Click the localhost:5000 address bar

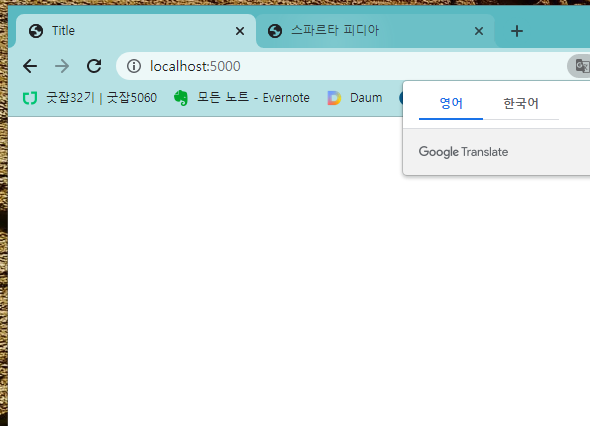pyautogui.click(x=339, y=66)
